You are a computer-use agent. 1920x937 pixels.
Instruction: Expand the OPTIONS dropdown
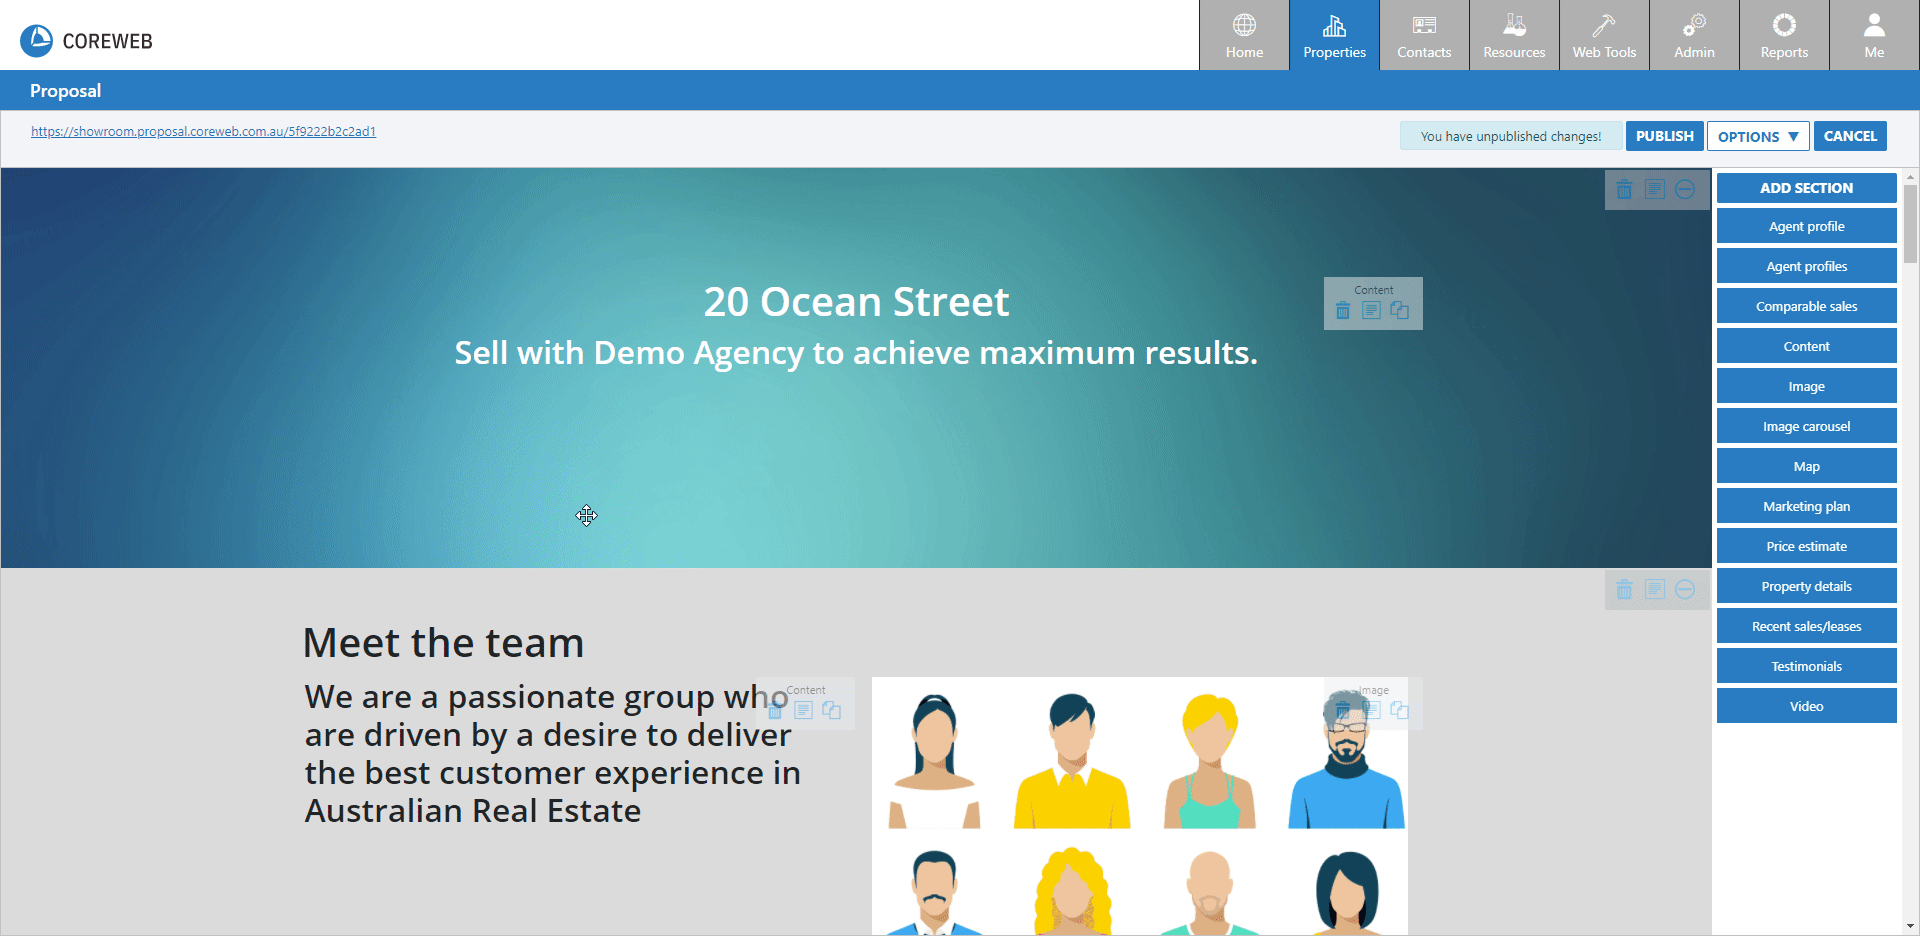pos(1757,137)
